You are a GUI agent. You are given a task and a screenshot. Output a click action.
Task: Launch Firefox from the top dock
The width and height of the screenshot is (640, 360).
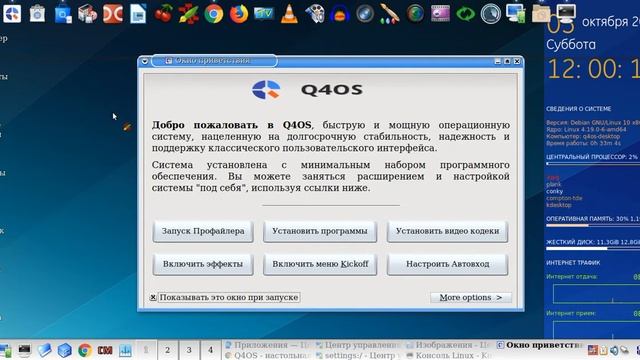pyautogui.click(x=239, y=14)
